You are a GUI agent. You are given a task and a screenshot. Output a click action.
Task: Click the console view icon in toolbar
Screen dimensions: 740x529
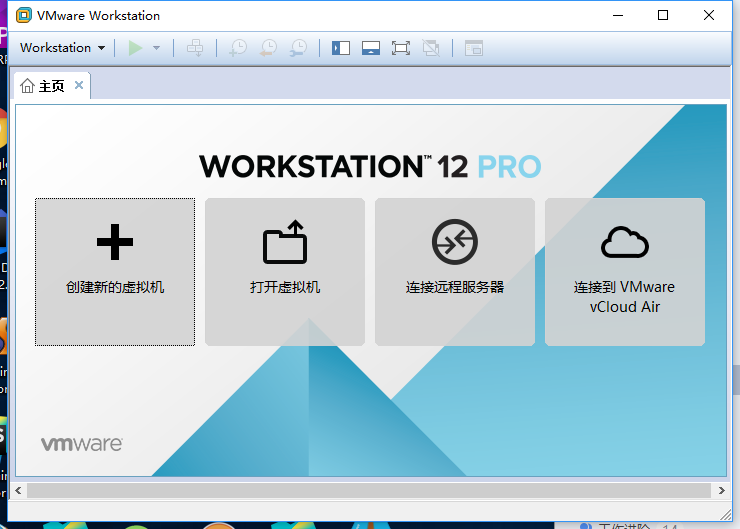[x=473, y=48]
